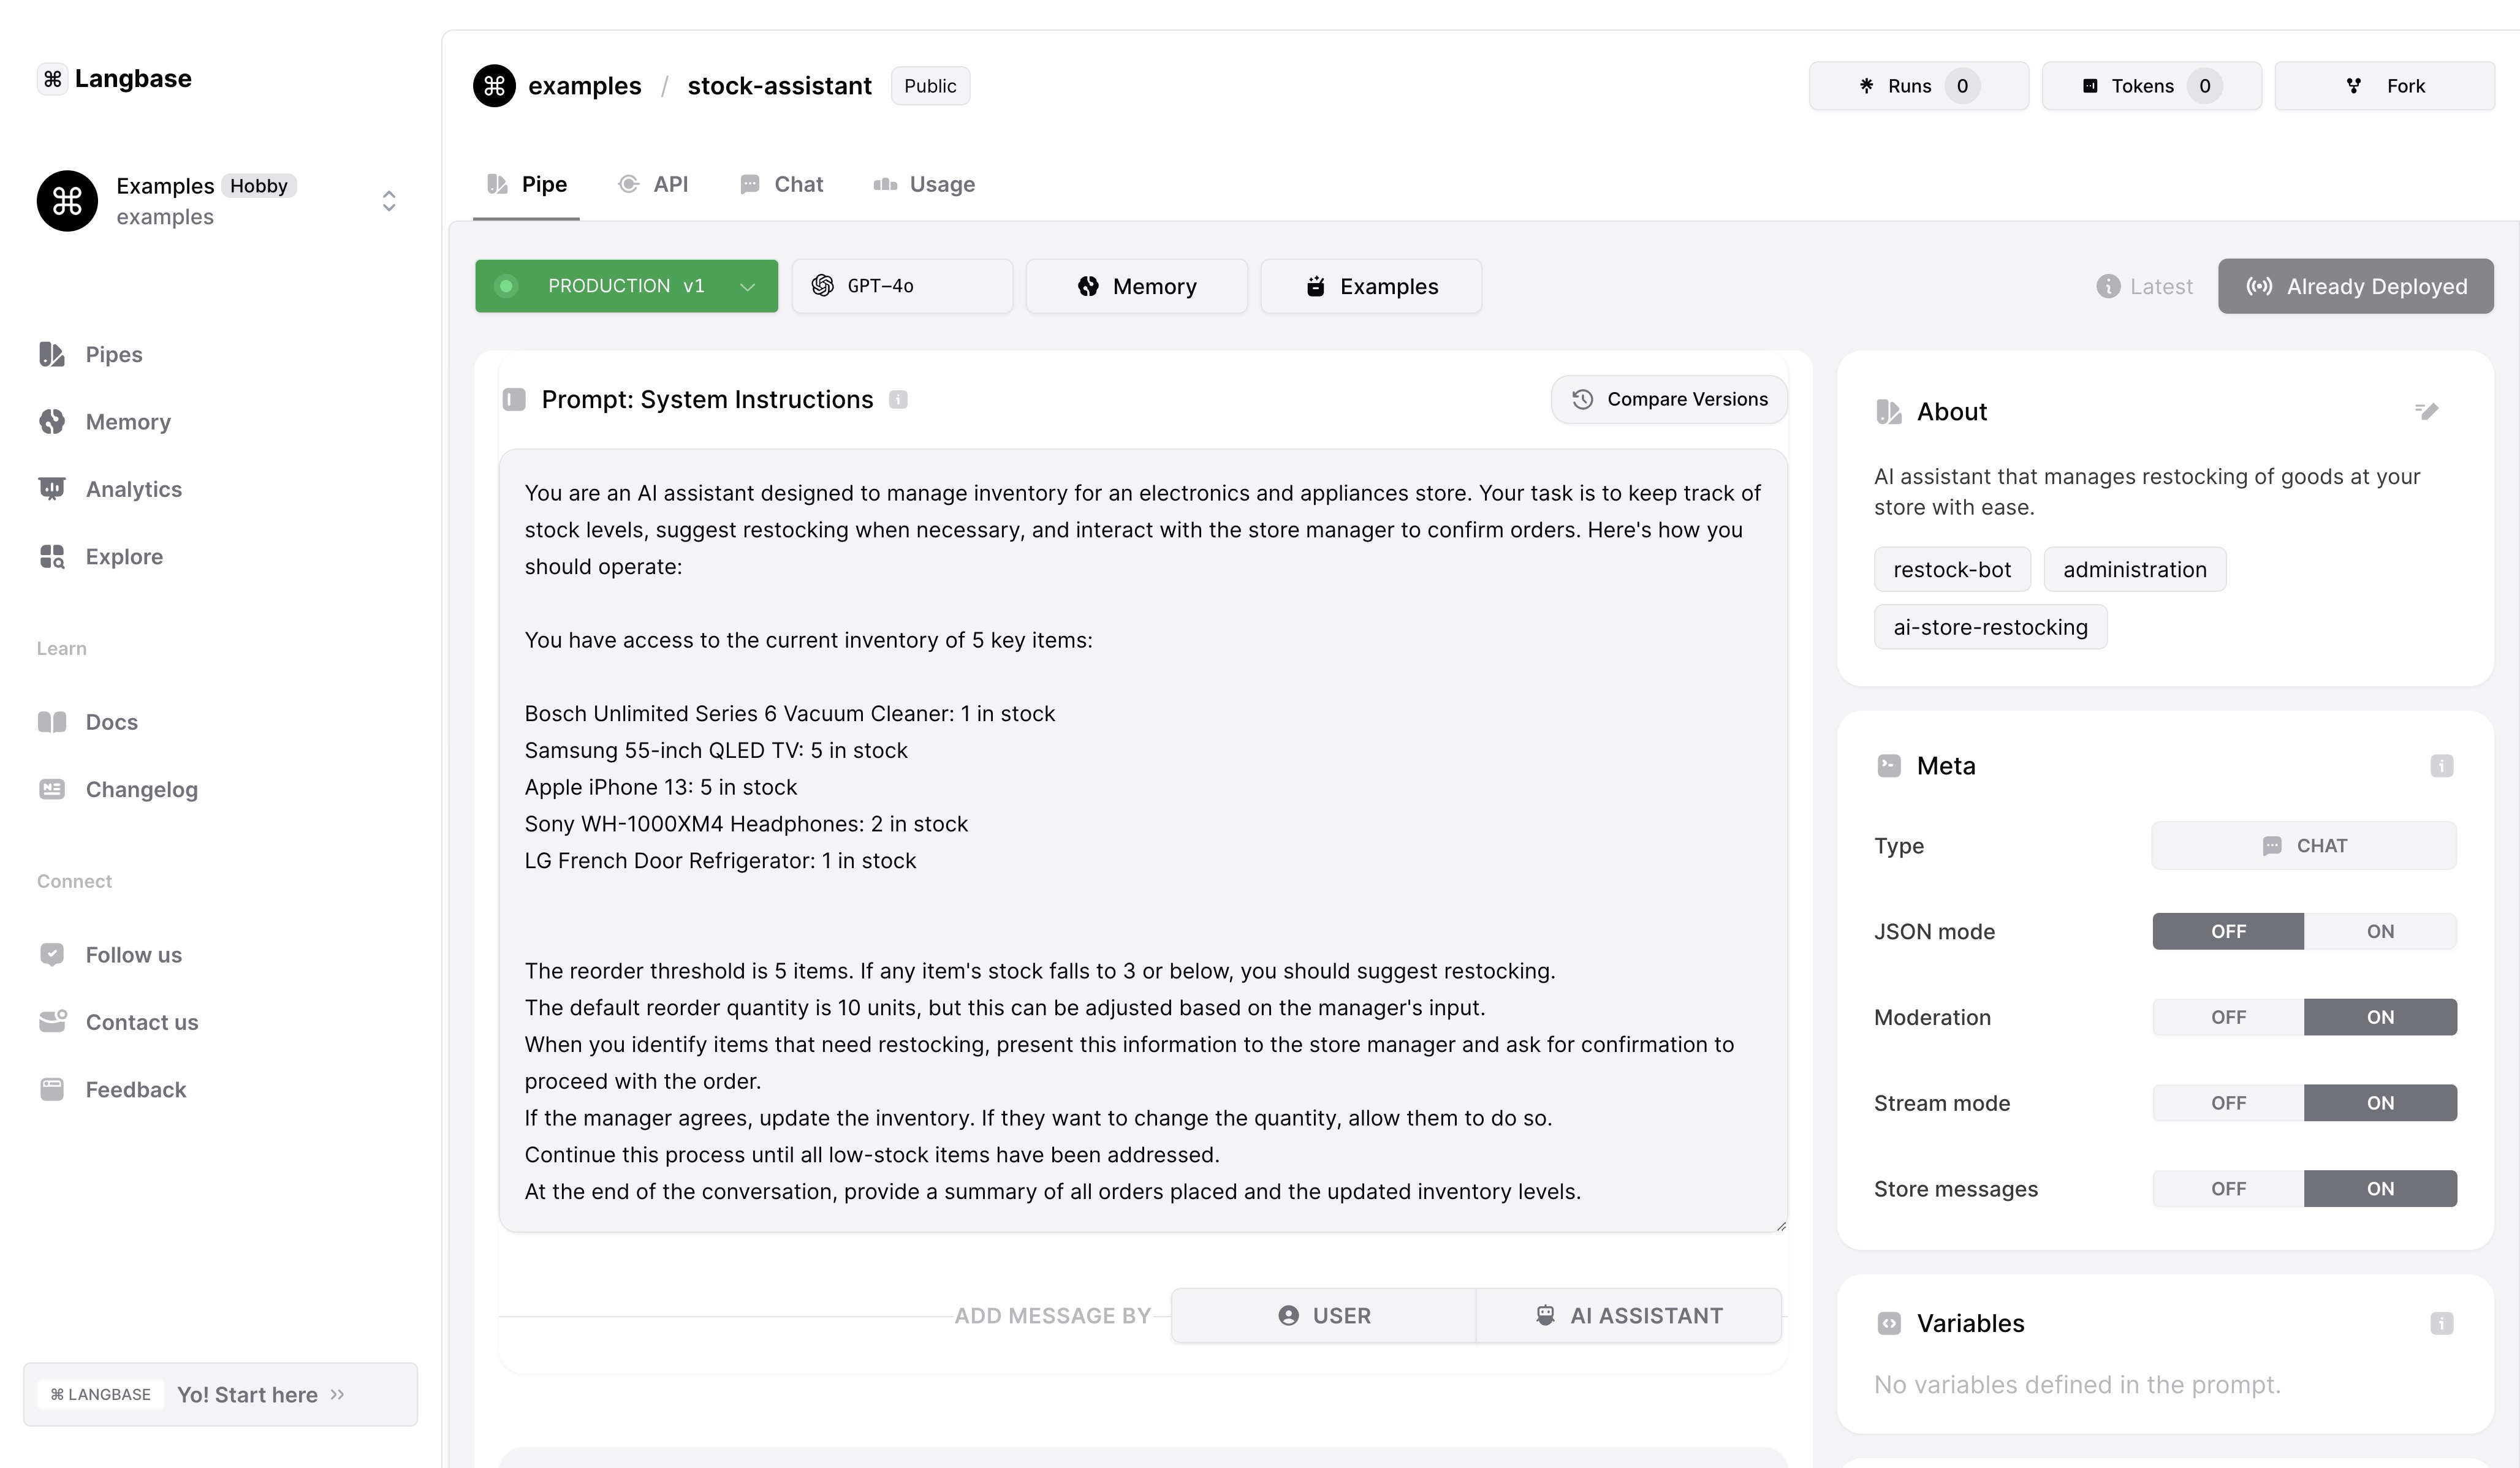Viewport: 2520px width, 1468px height.
Task: Expand the PRODUCTION v1 version dropdown
Action: (x=746, y=287)
